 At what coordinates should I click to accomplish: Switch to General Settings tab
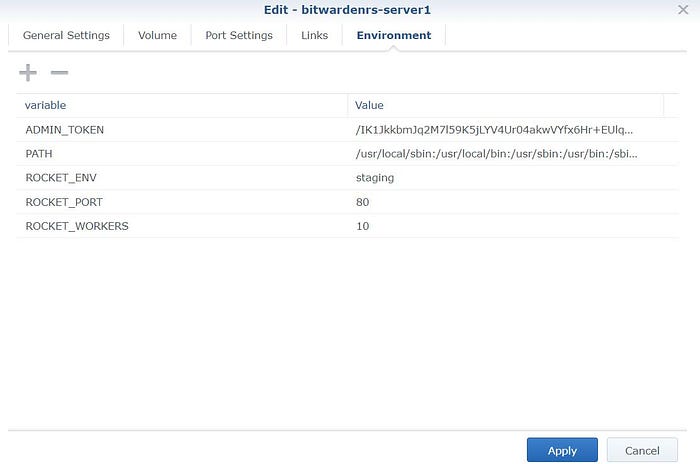coord(66,35)
